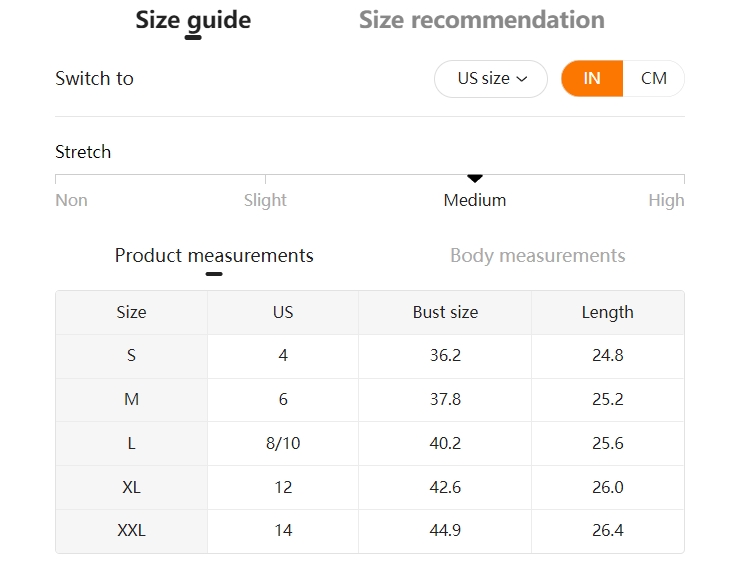Select the S size row
Image resolution: width=741 pixels, height=562 pixels.
click(x=370, y=355)
